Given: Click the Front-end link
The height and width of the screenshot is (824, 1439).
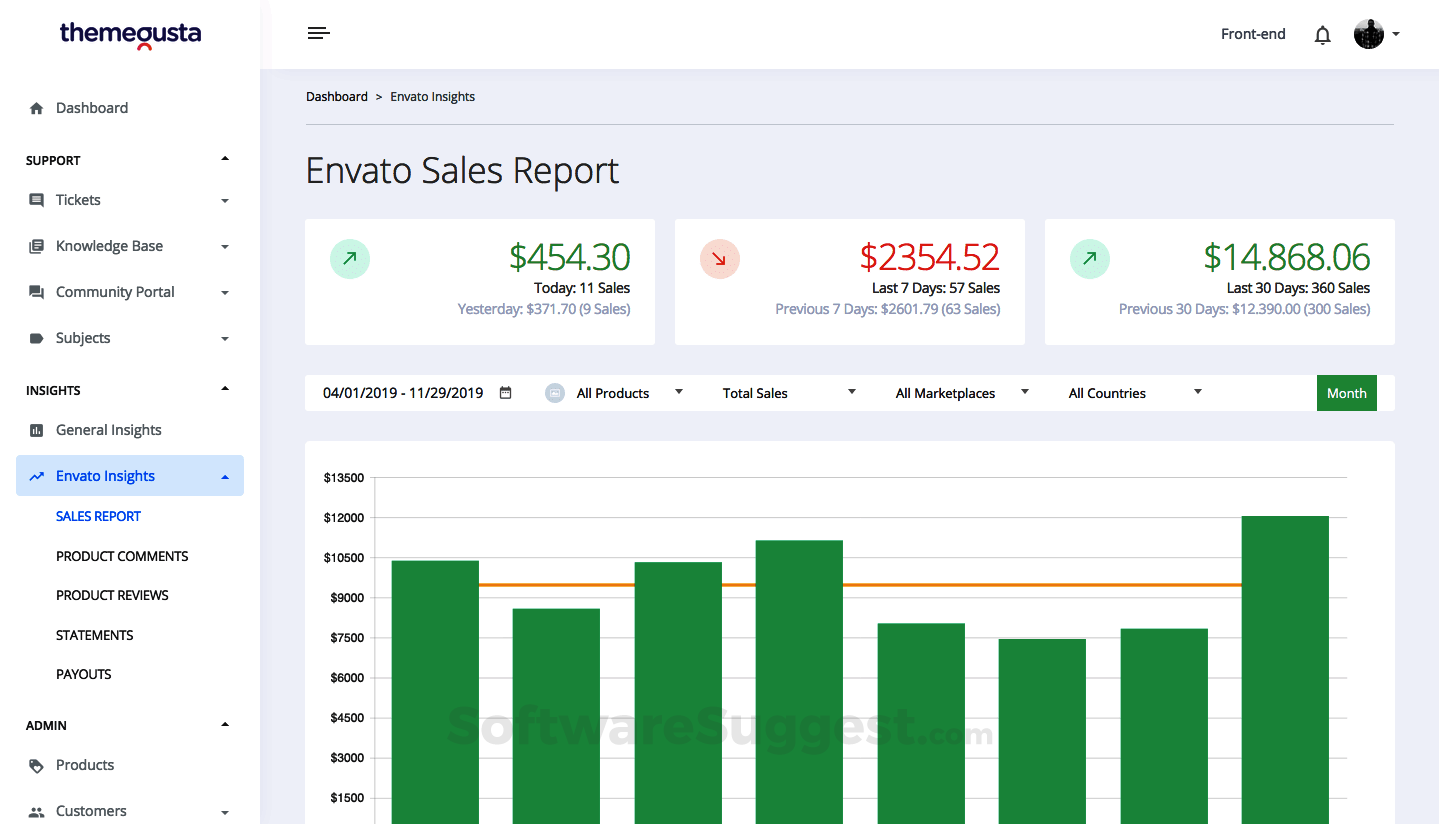Looking at the screenshot, I should (x=1253, y=34).
